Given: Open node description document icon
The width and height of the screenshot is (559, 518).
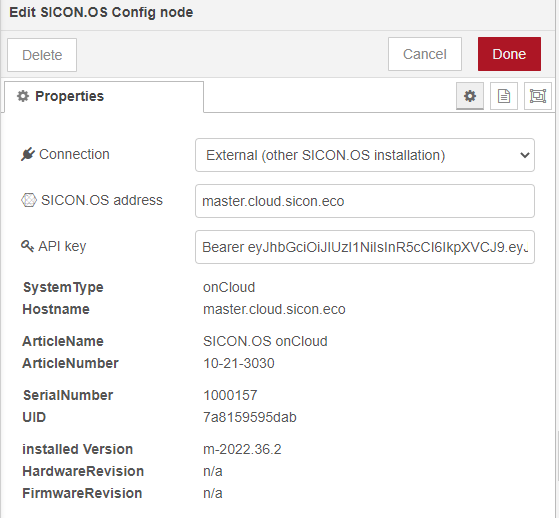Looking at the screenshot, I should tap(504, 96).
